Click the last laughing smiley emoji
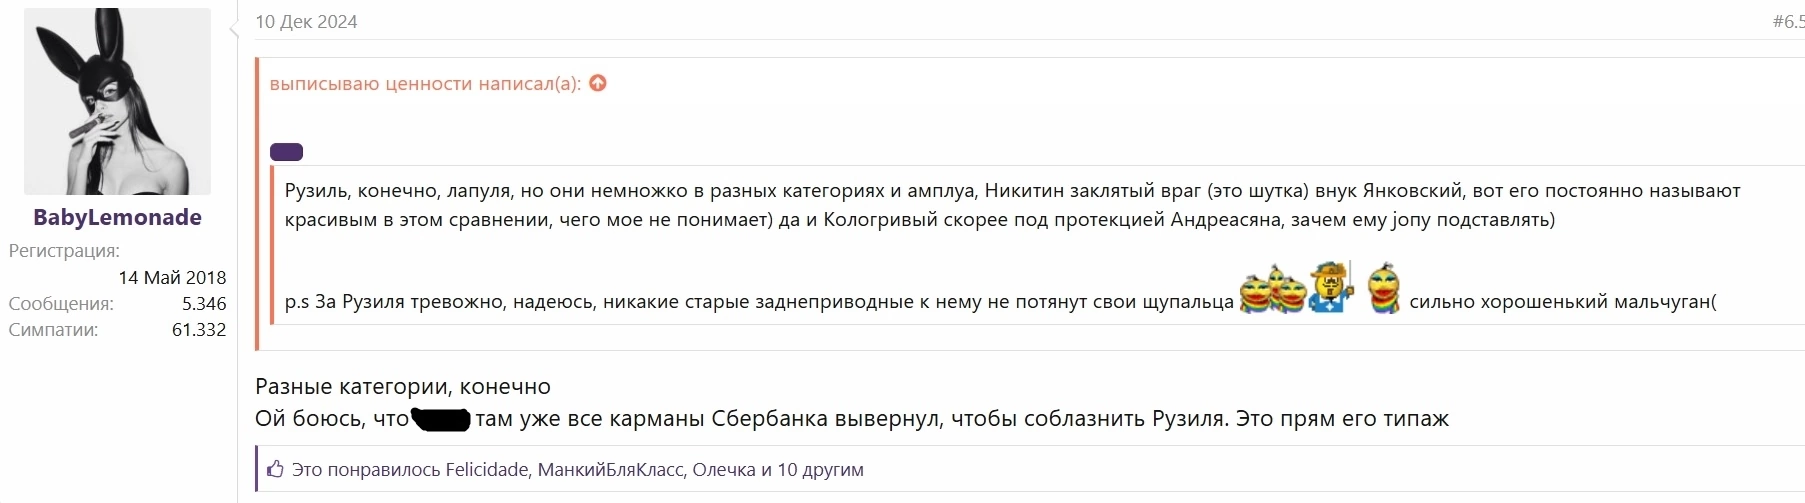Viewport: 1805px width, 503px height. pos(1384,289)
